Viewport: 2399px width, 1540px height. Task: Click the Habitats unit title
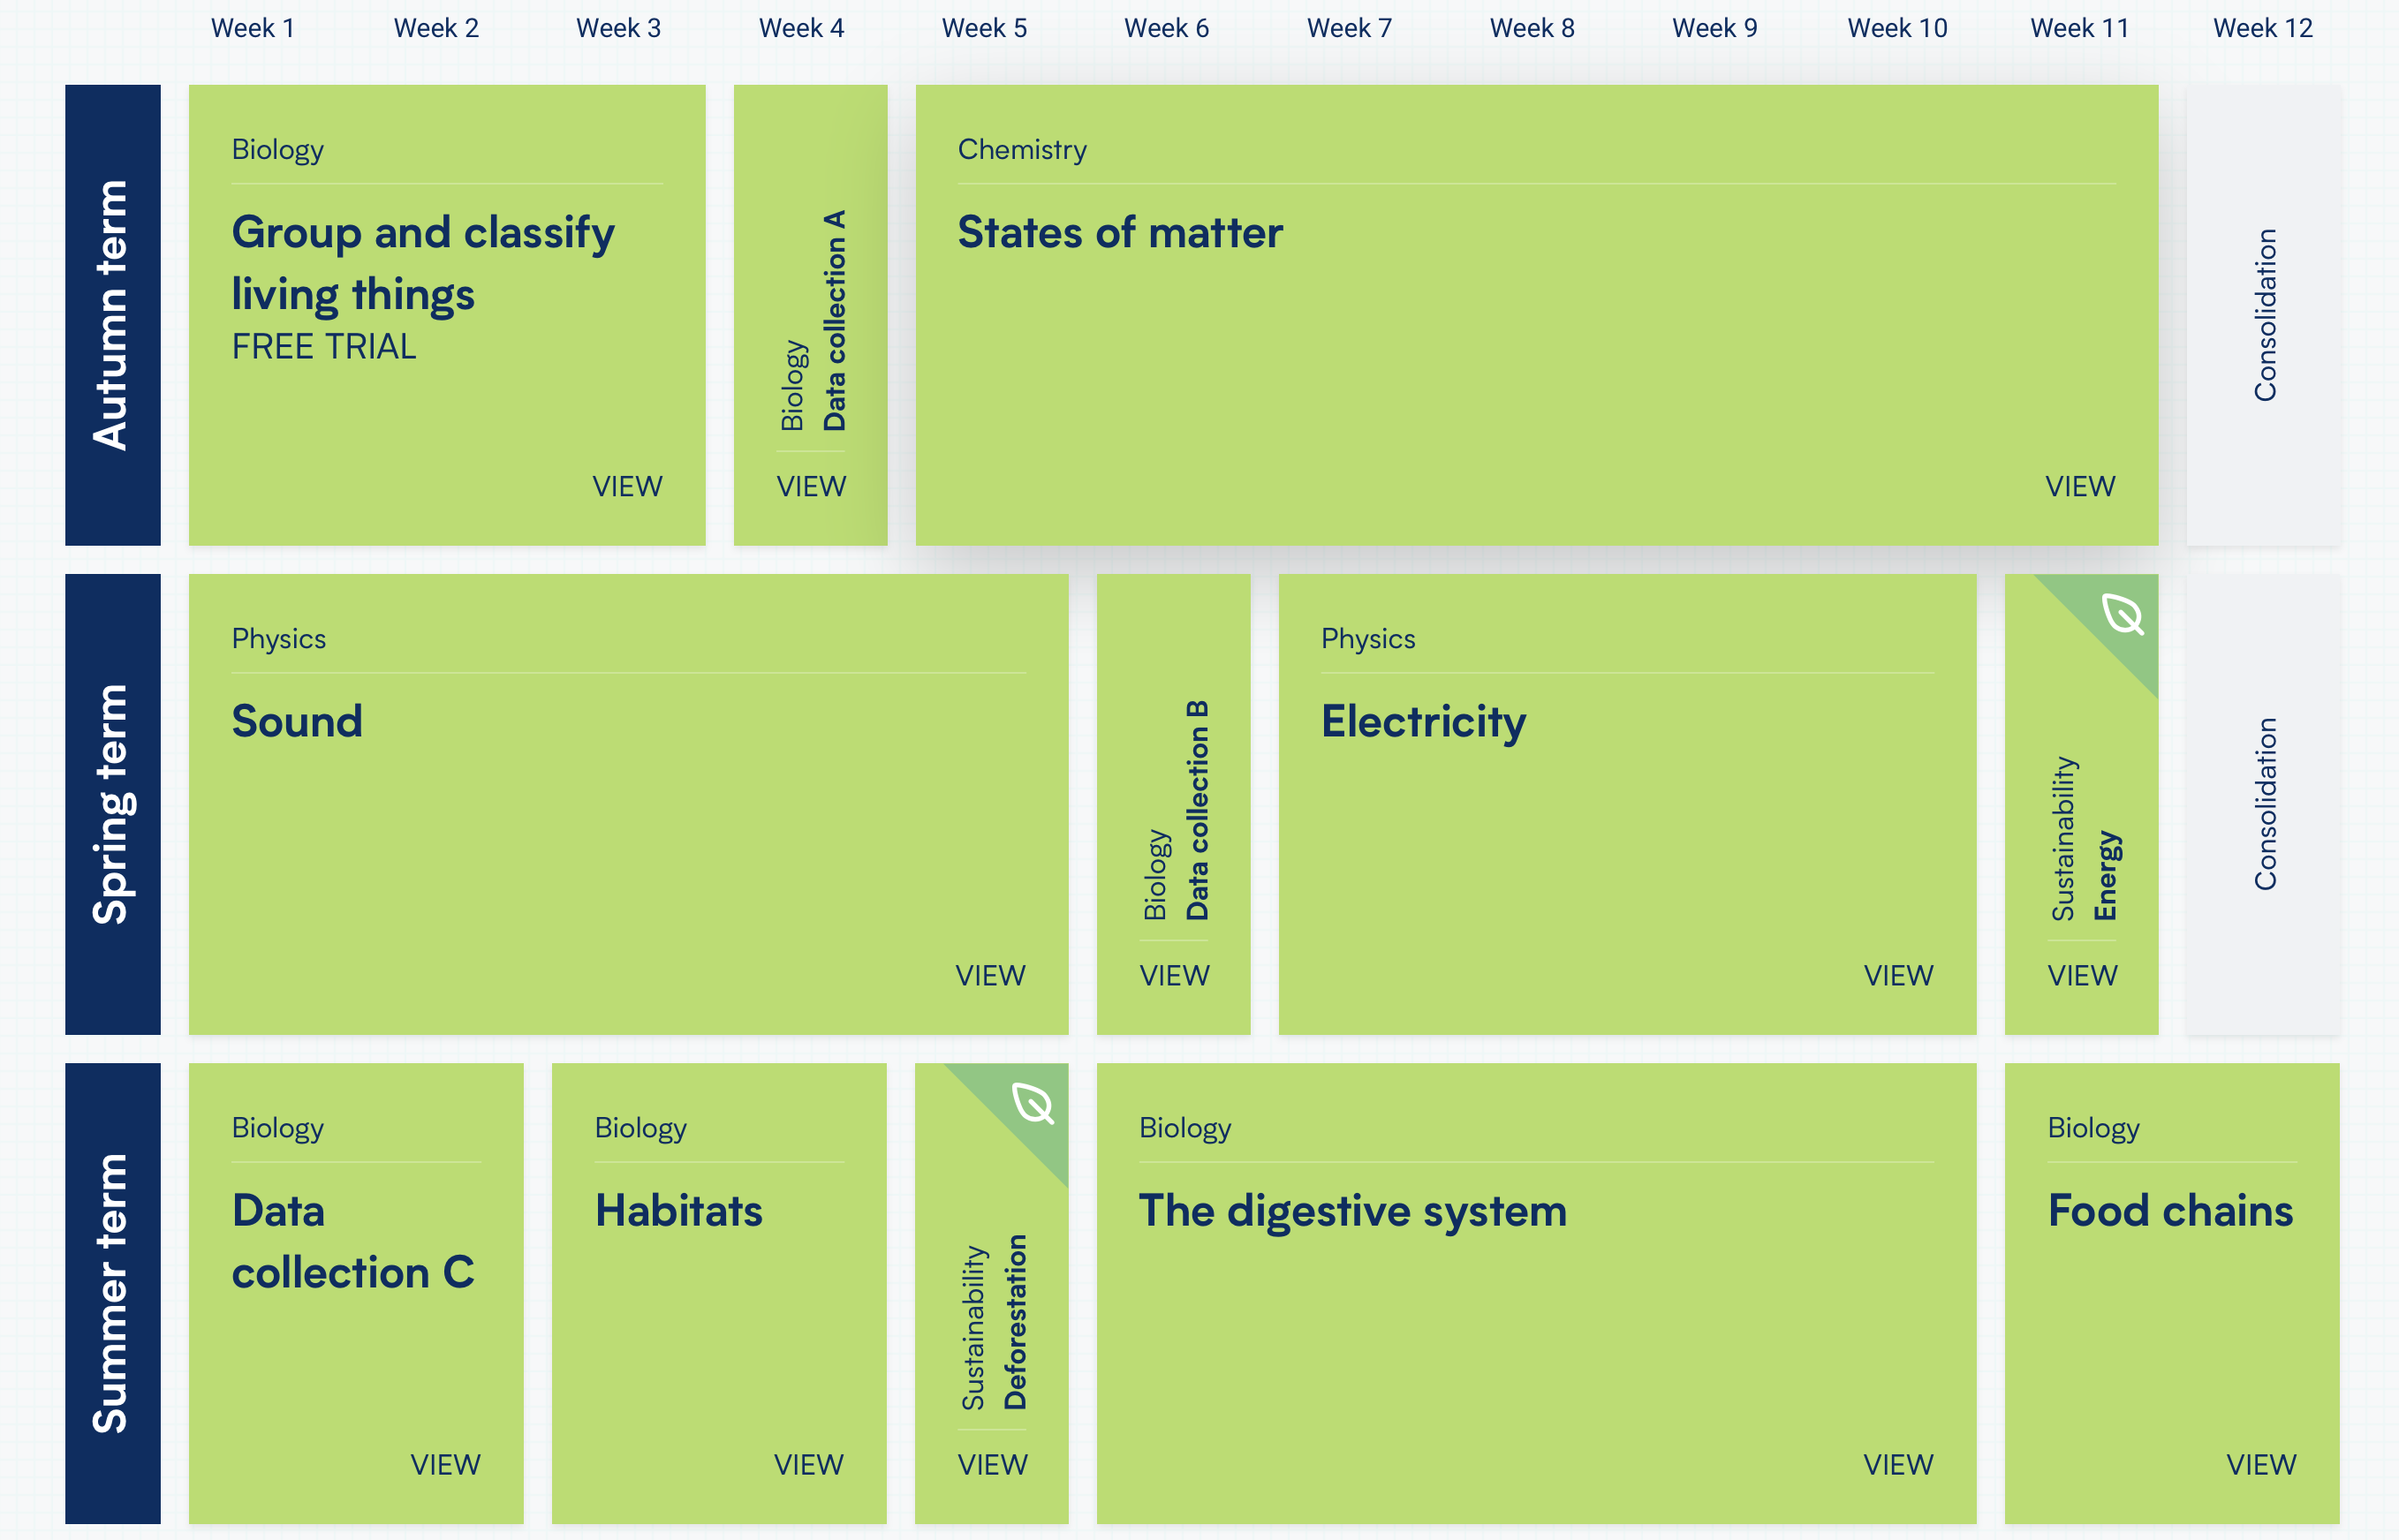(x=678, y=1211)
